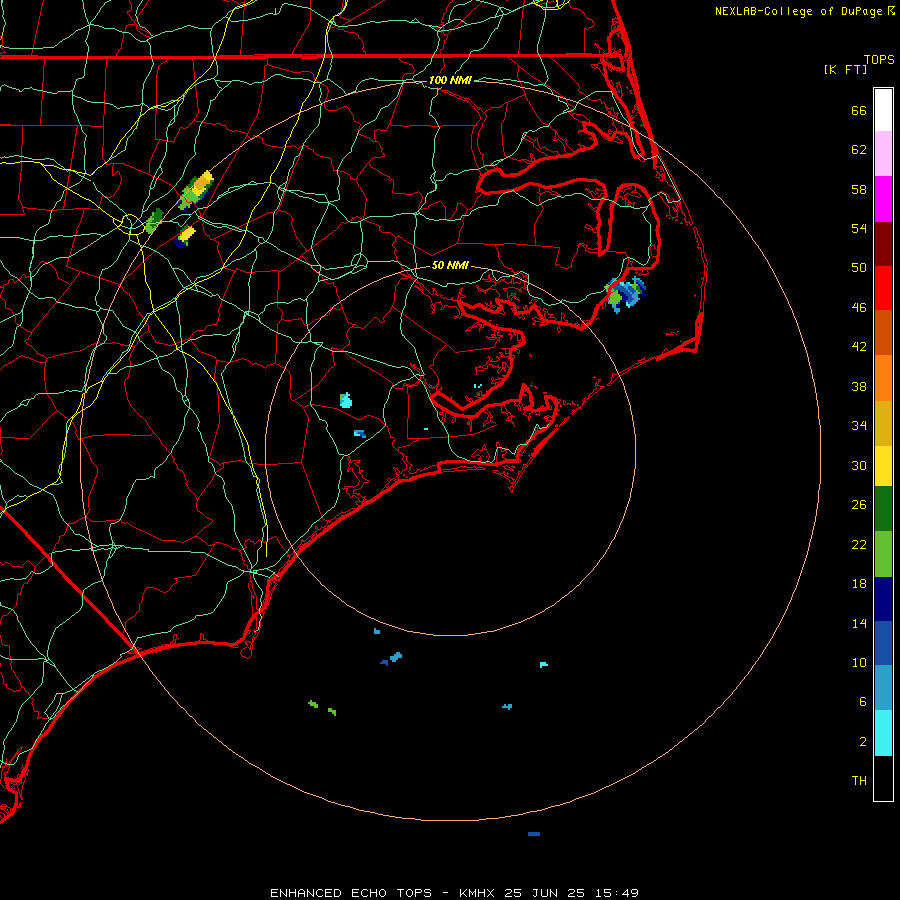Click the 'TOPS' legend heading
Viewport: 900px width, 900px height.
(879, 59)
